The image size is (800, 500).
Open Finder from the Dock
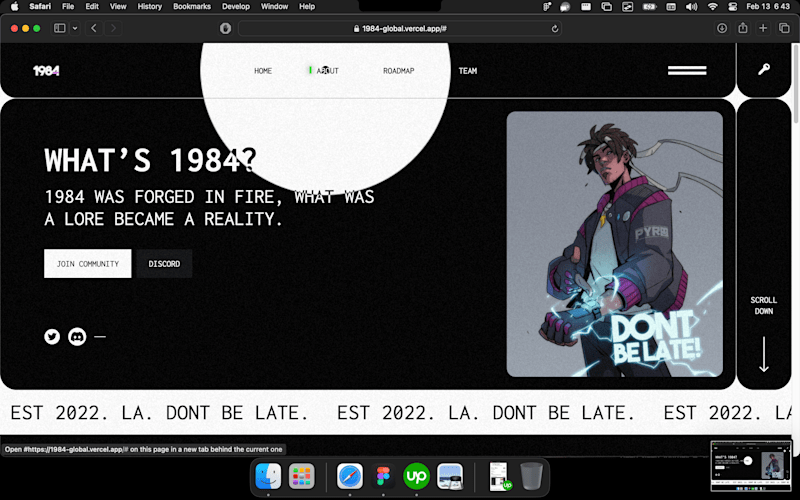pyautogui.click(x=268, y=476)
